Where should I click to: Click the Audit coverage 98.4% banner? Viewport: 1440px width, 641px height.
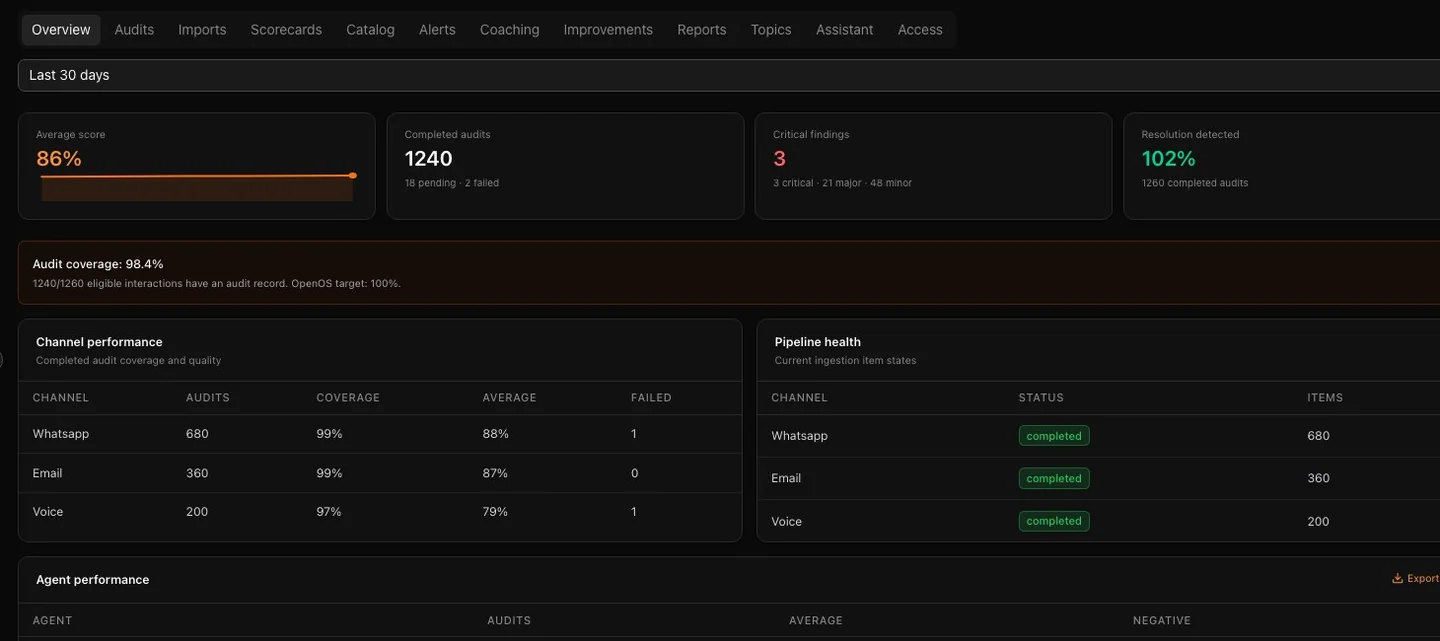729,273
